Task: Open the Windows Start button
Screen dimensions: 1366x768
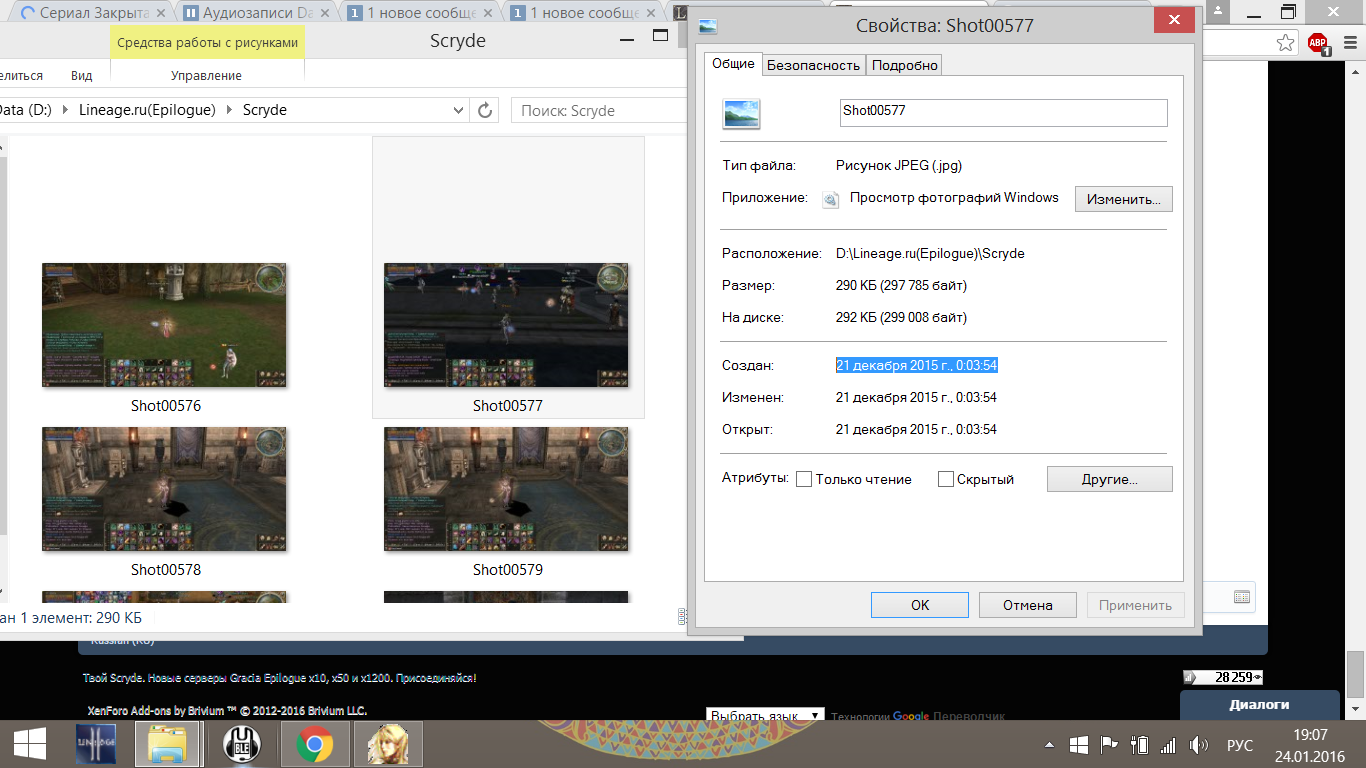Action: point(29,744)
